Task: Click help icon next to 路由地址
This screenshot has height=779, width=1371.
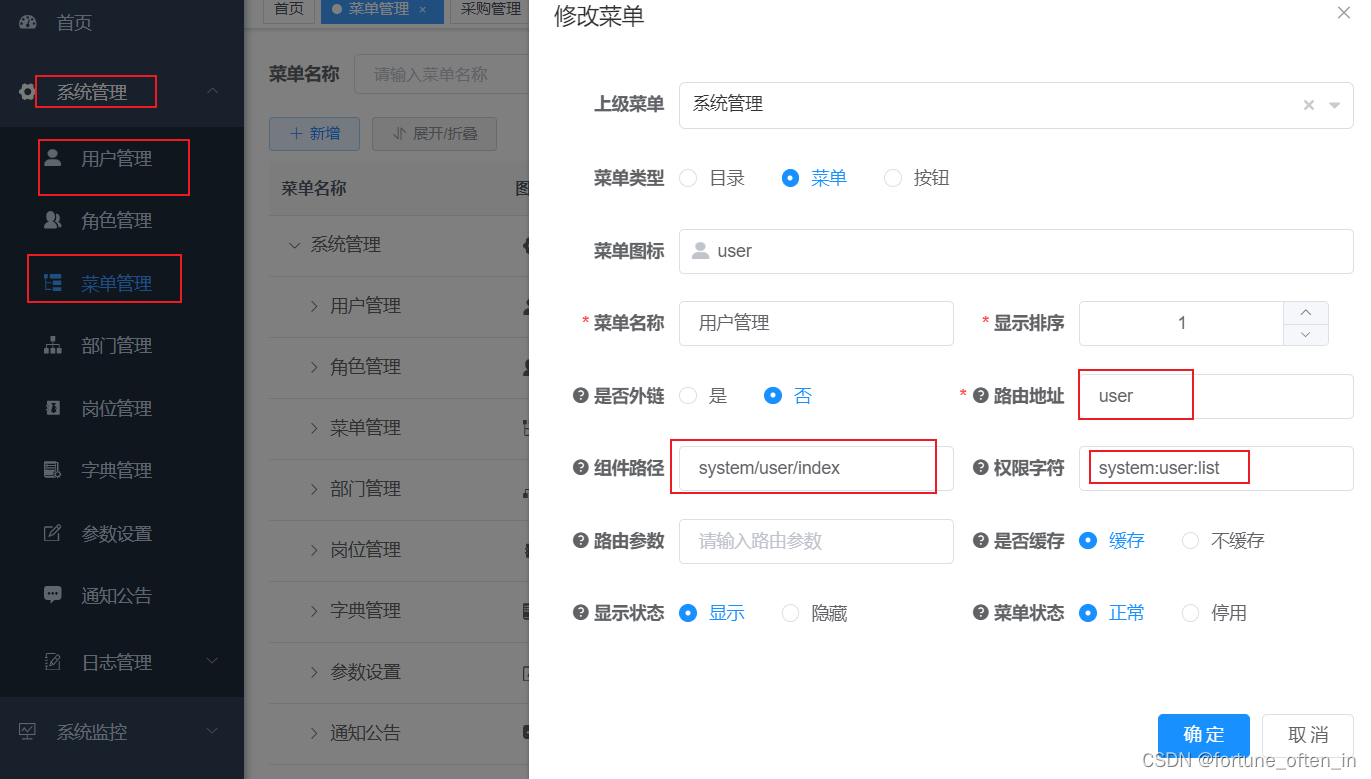Action: (980, 396)
